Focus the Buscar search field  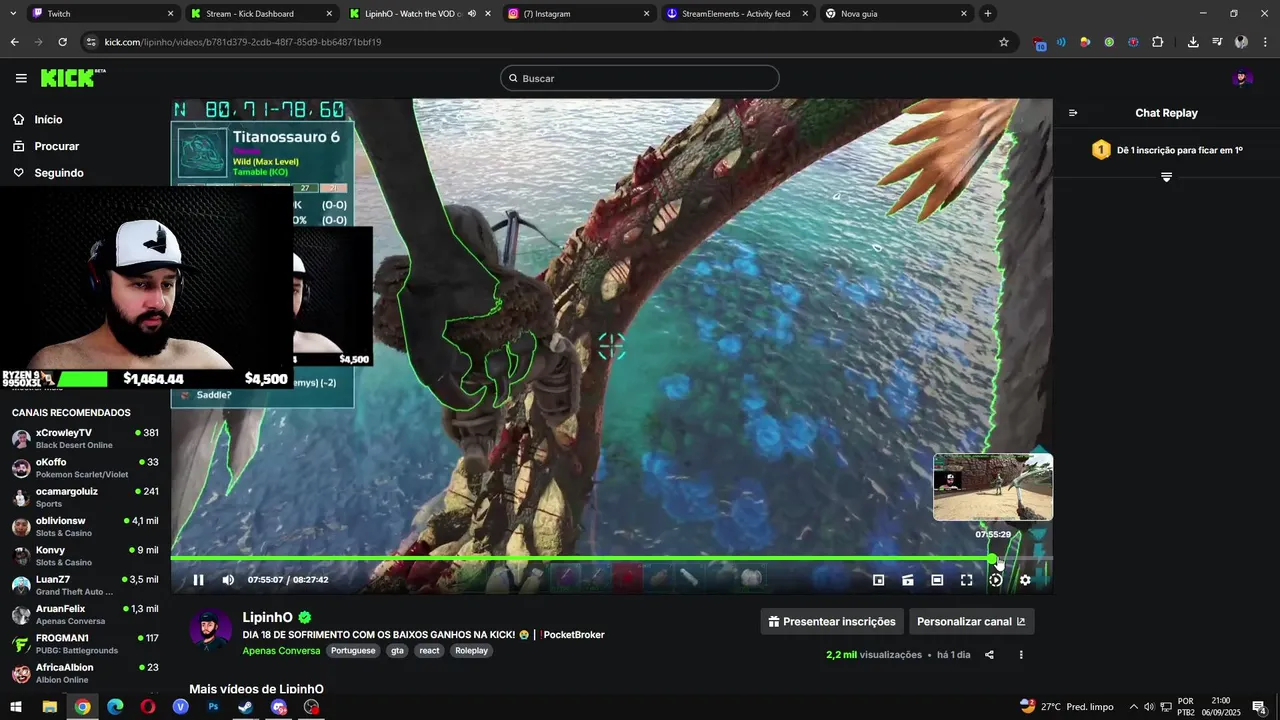(640, 78)
